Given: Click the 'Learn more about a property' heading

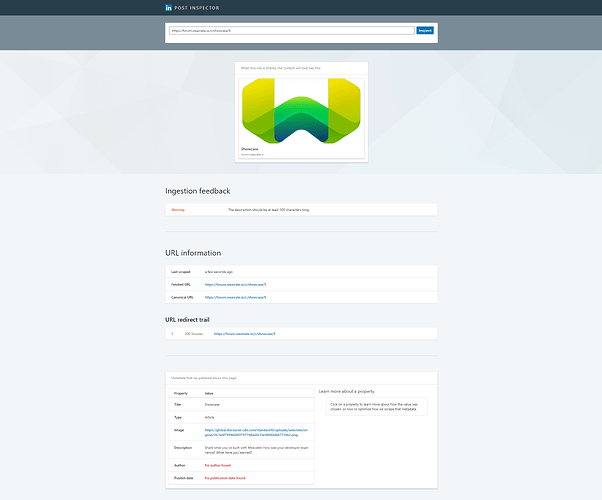Looking at the screenshot, I should coord(346,391).
